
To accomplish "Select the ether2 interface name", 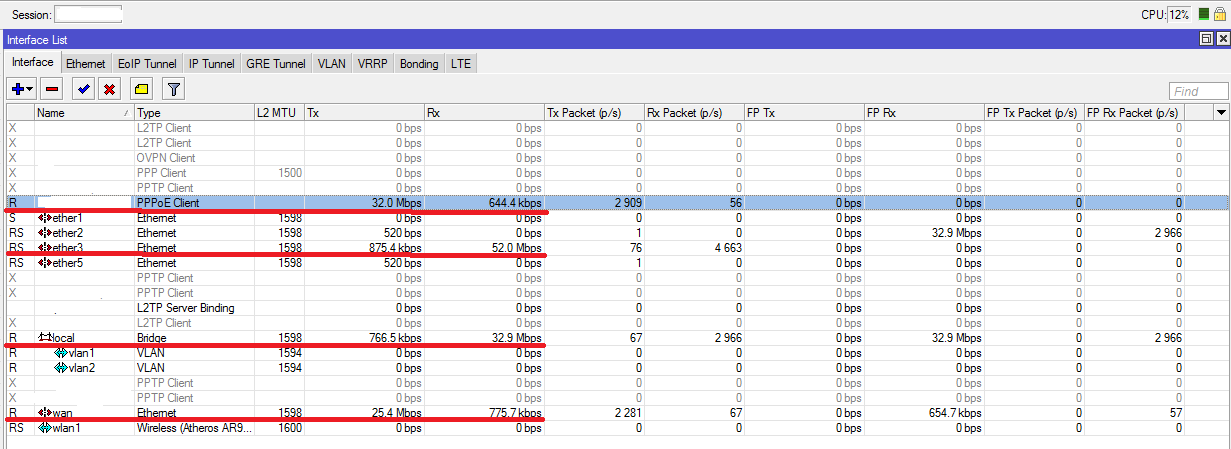I will (x=68, y=233).
